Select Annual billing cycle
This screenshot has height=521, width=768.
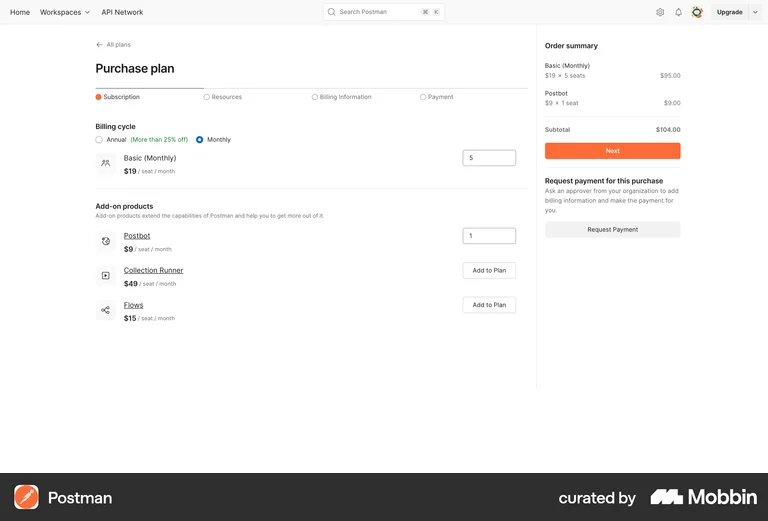coord(99,140)
